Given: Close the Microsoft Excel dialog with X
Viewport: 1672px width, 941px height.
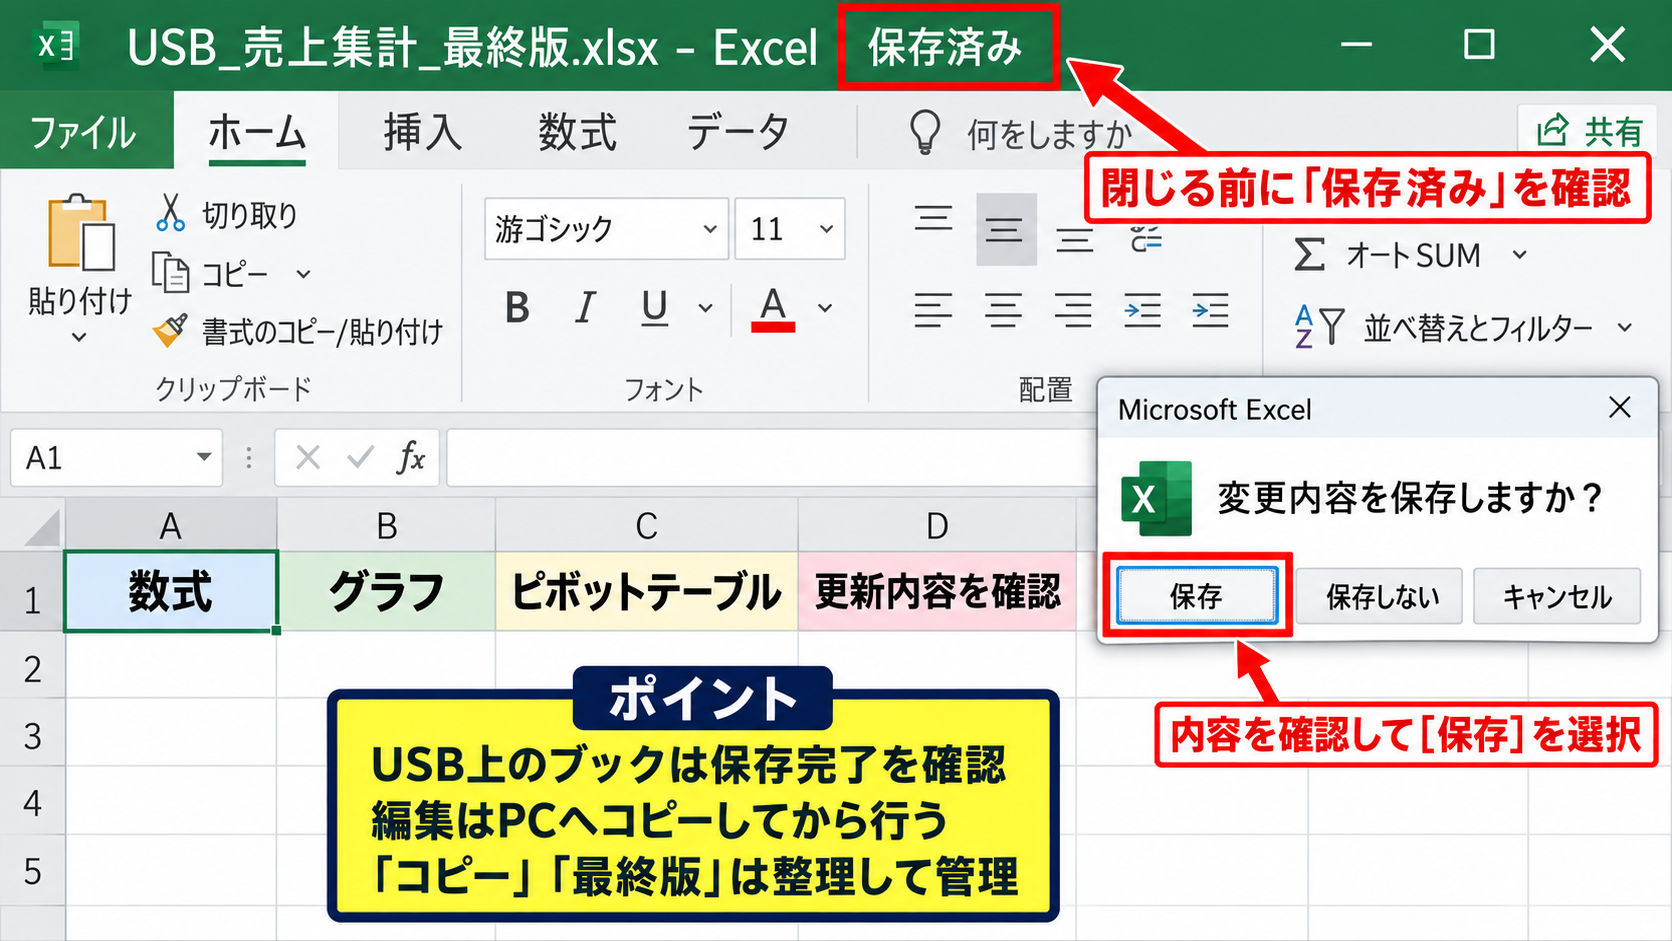Looking at the screenshot, I should [1620, 407].
